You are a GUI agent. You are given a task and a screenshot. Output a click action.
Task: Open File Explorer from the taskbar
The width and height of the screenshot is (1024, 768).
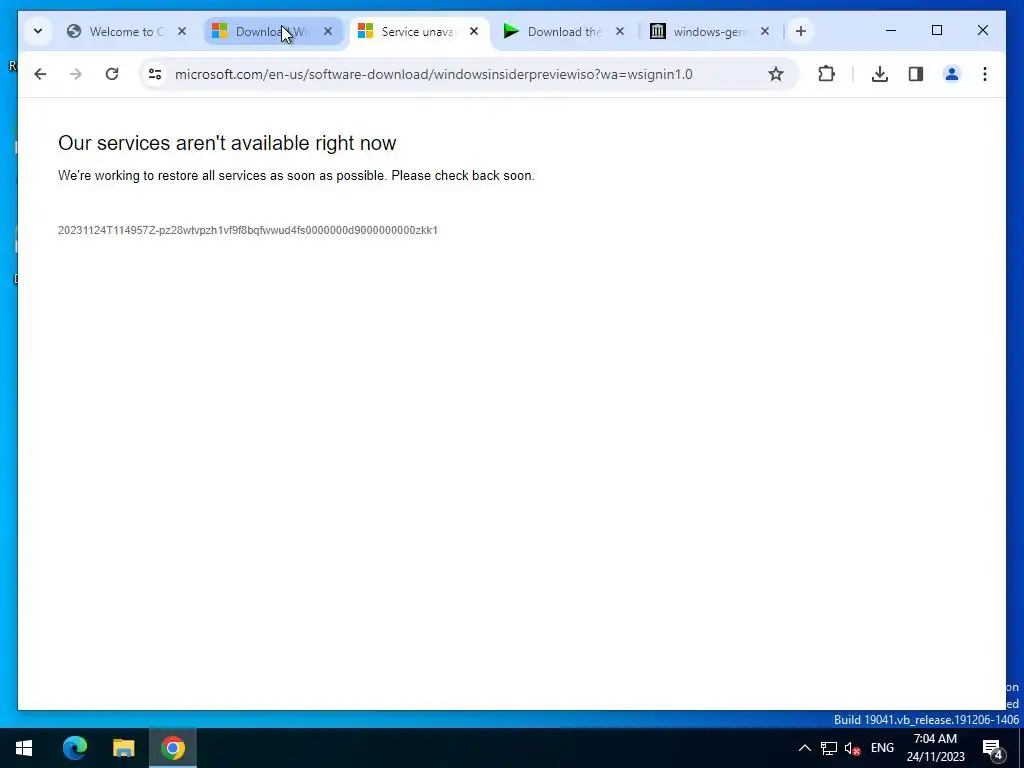[123, 748]
